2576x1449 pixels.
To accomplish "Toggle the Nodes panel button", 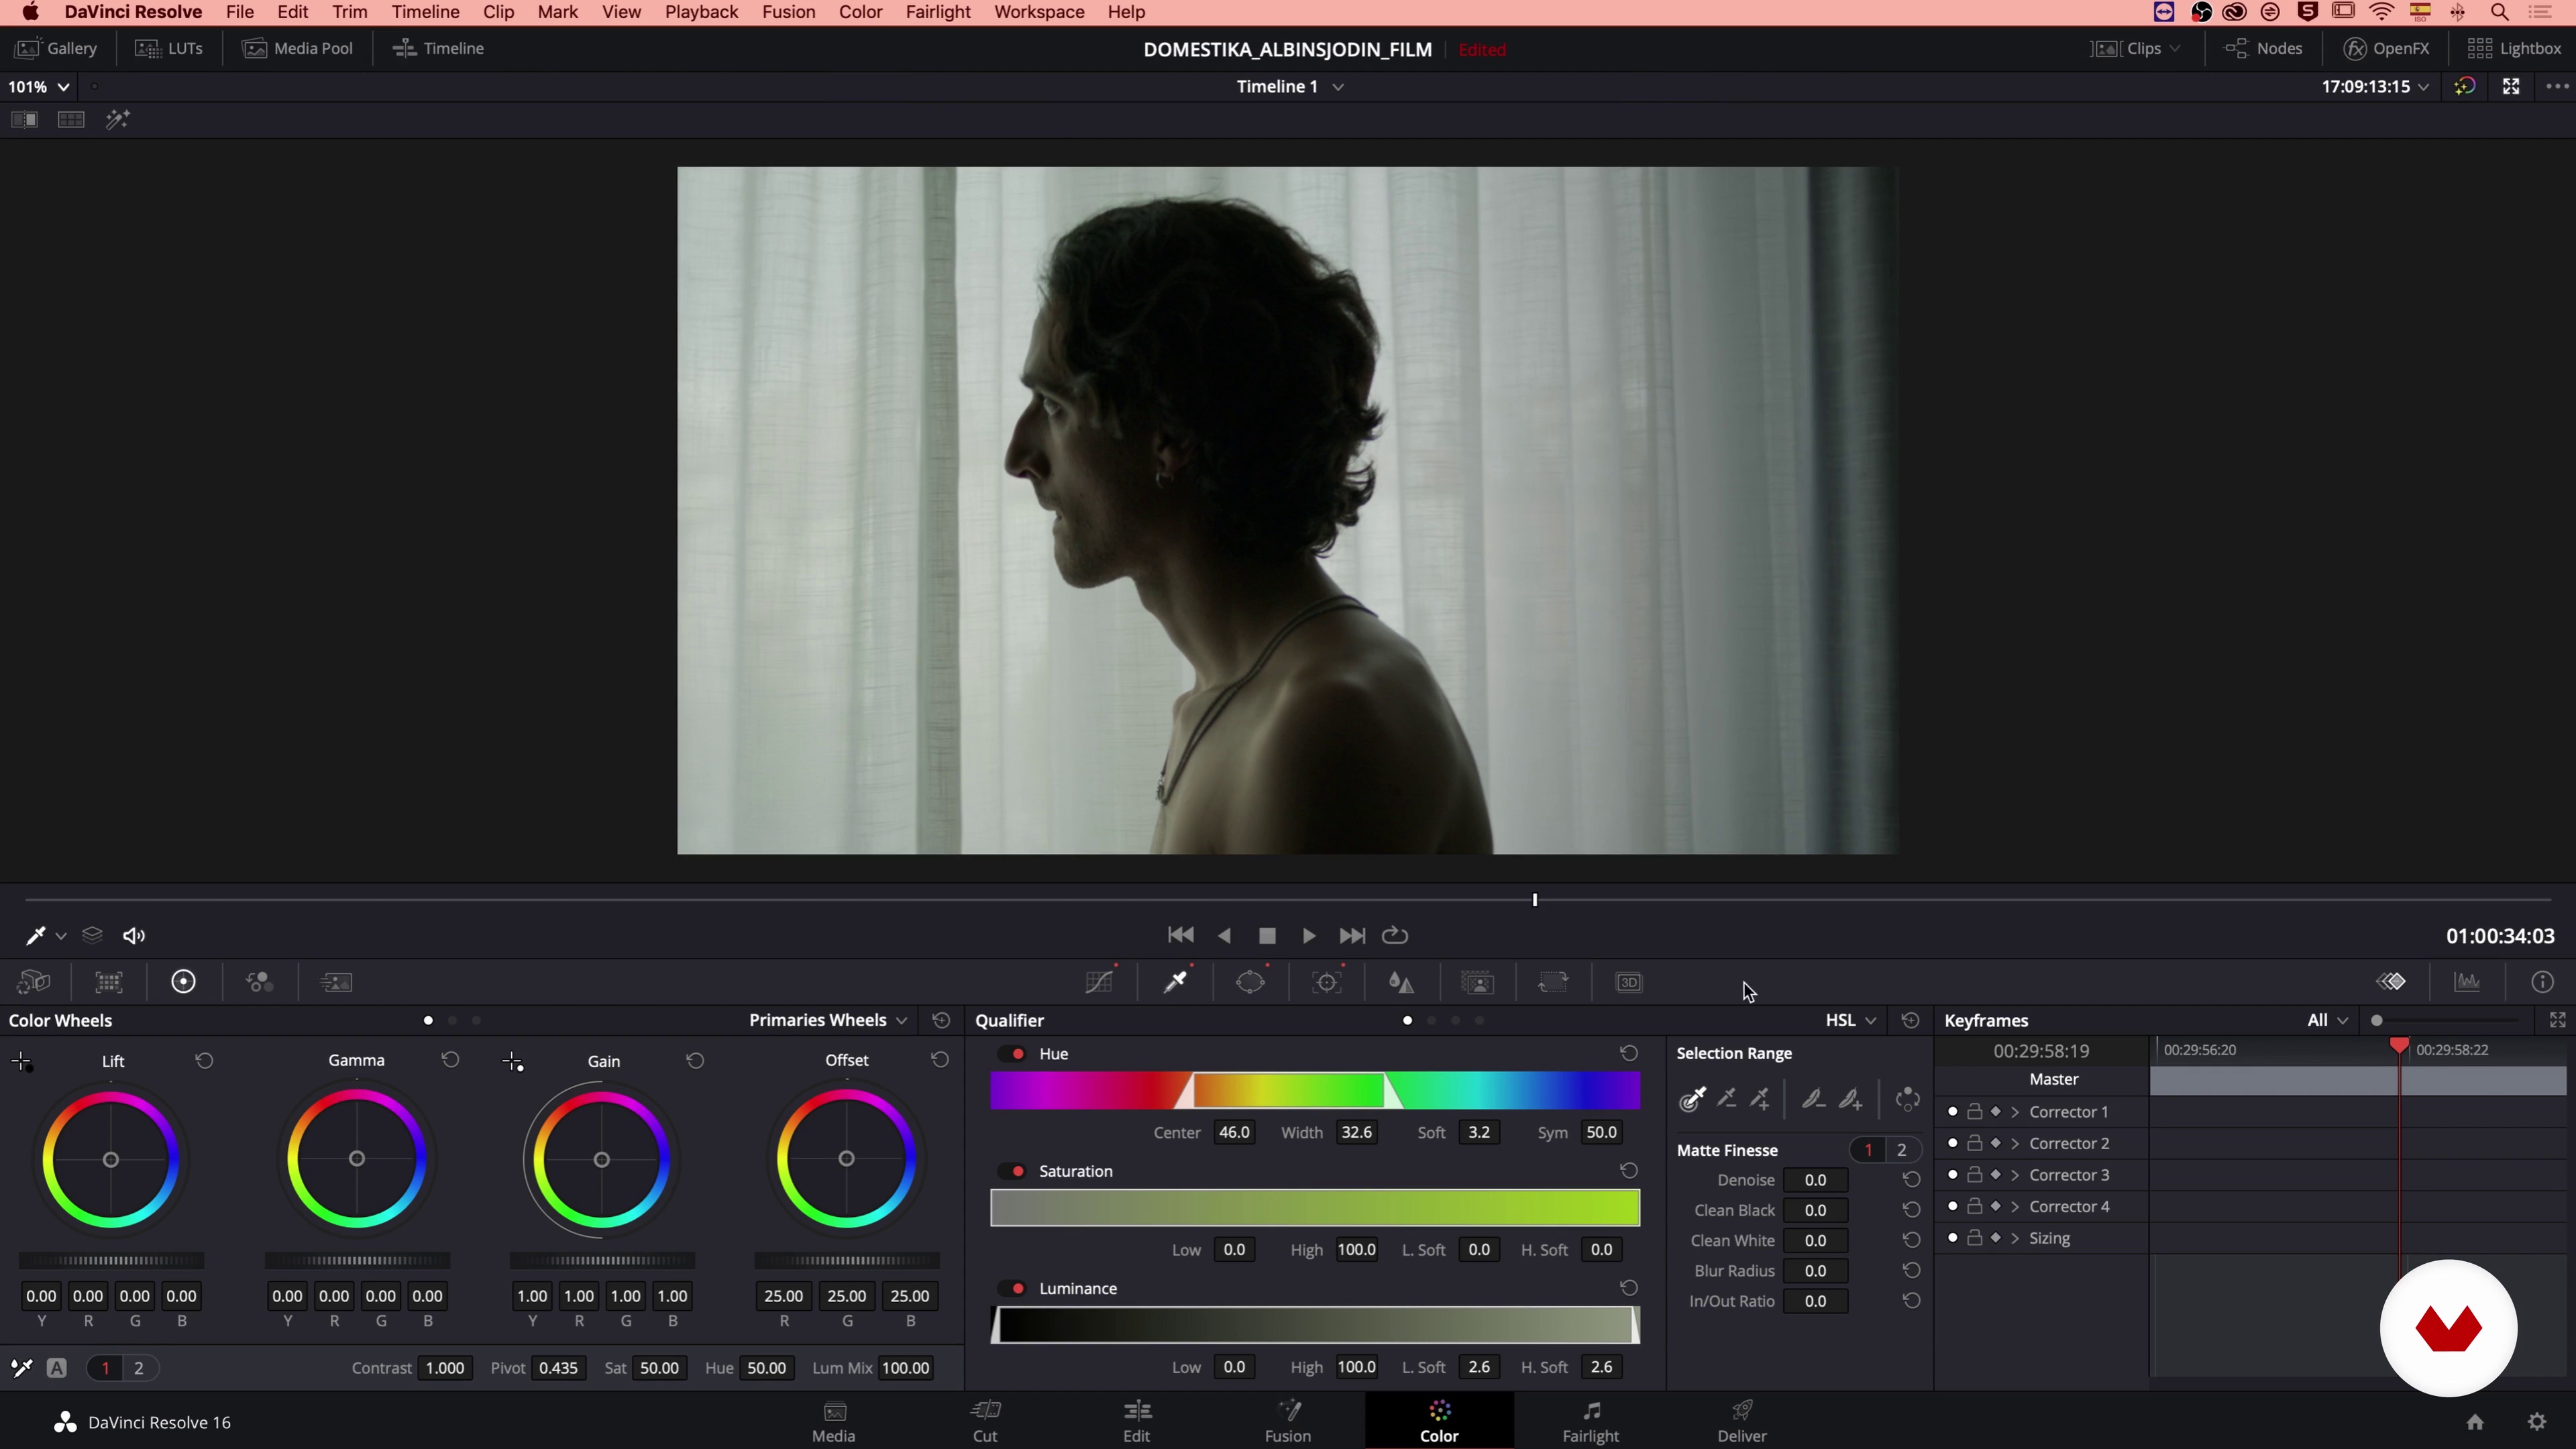I will pos(2264,48).
